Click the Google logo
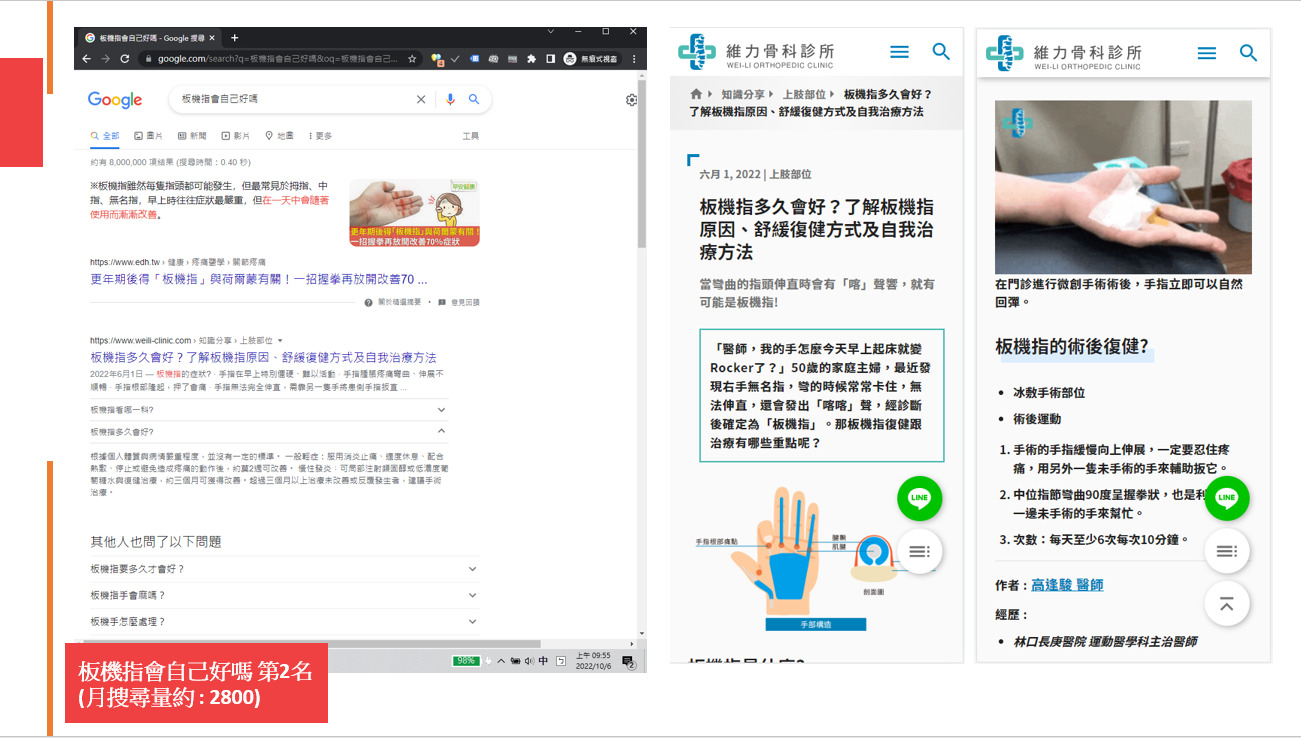The width and height of the screenshot is (1301, 738). [115, 100]
